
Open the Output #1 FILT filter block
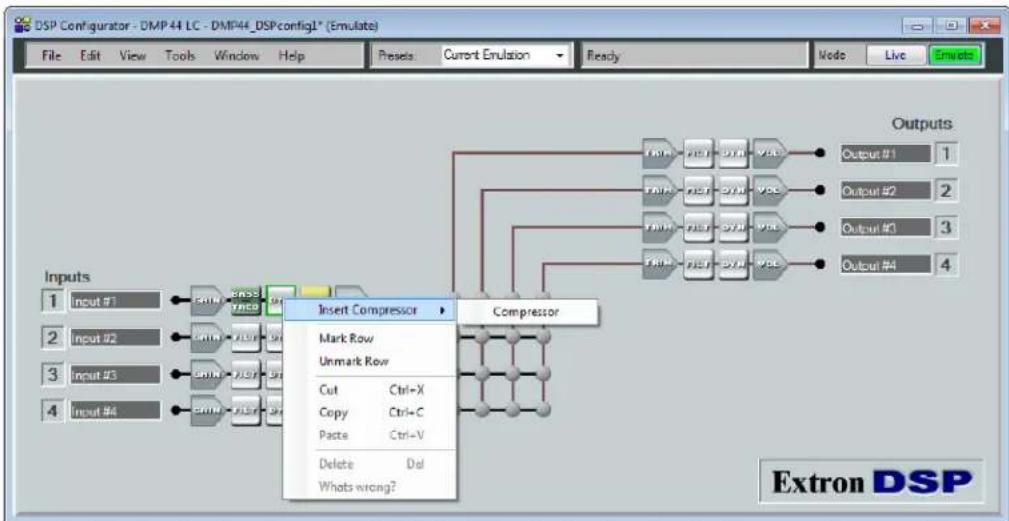click(699, 154)
